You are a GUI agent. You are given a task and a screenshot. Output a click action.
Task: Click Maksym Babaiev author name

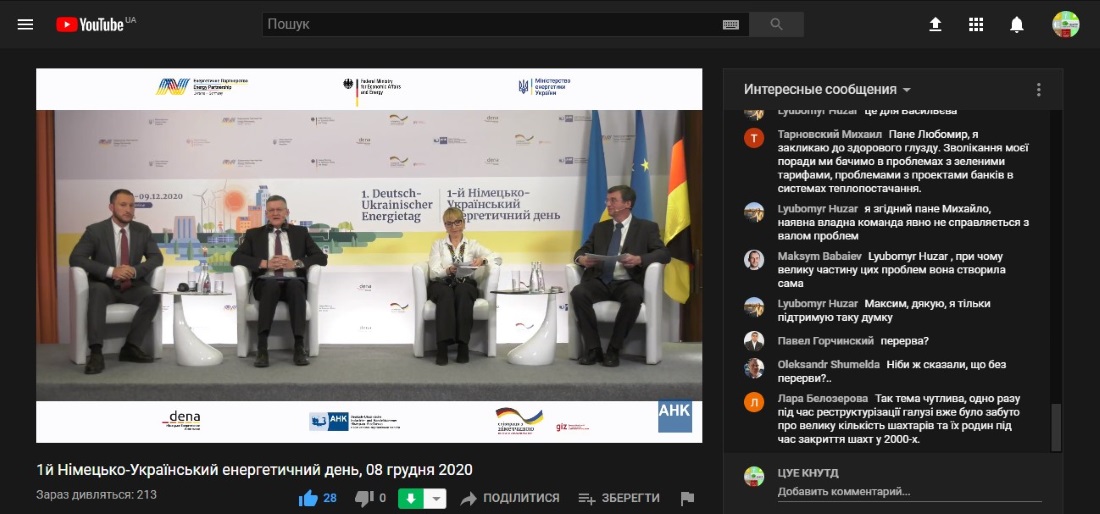pyautogui.click(x=819, y=257)
